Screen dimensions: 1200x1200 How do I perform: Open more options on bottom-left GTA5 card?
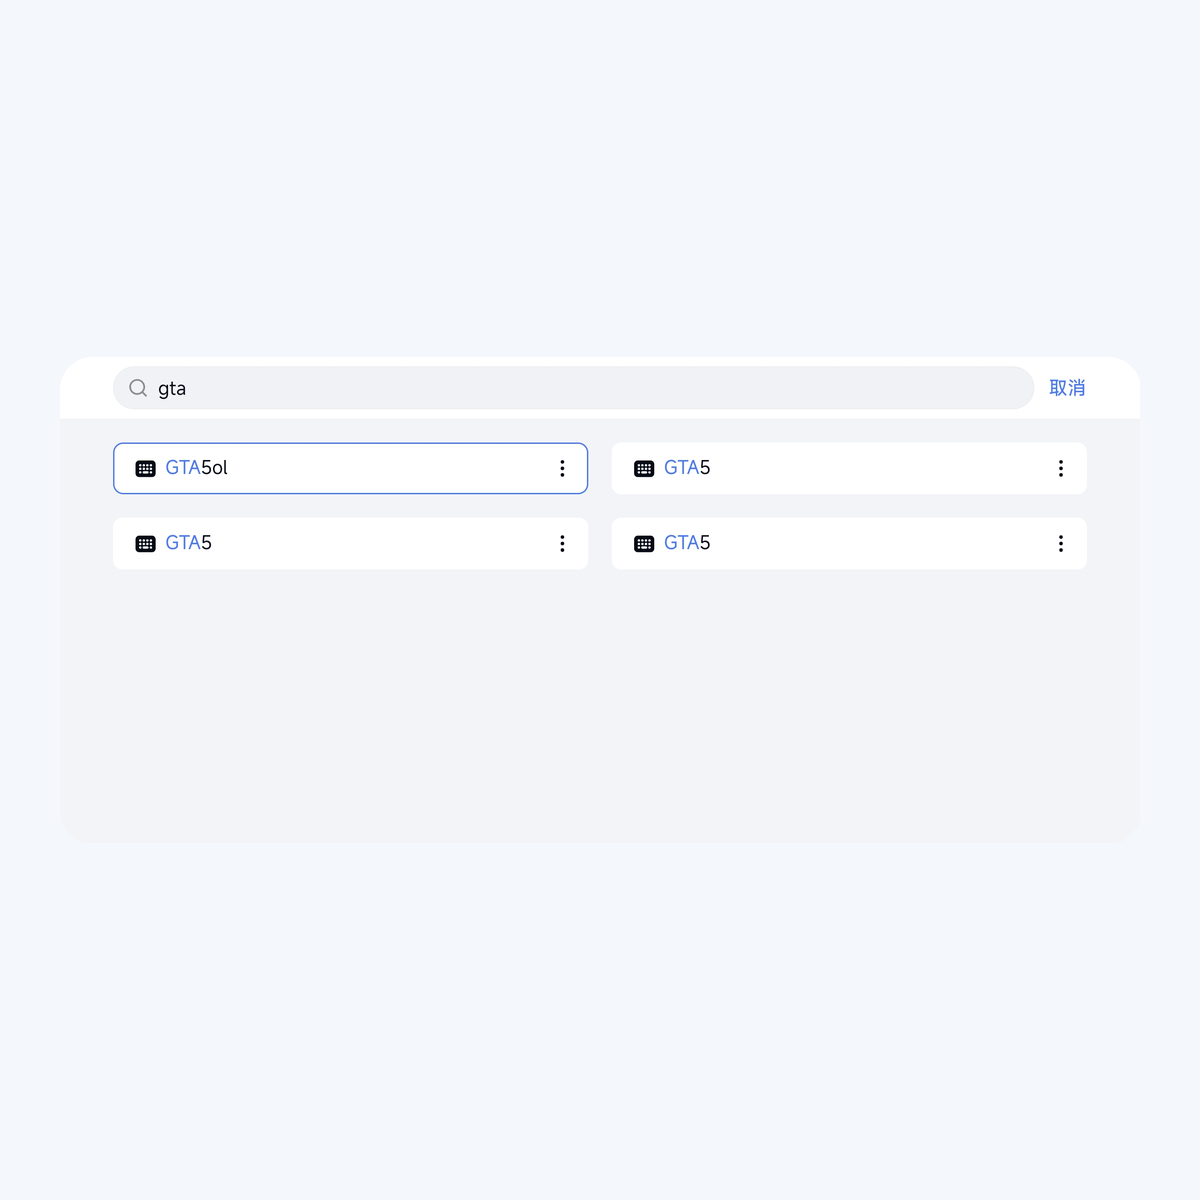(562, 543)
